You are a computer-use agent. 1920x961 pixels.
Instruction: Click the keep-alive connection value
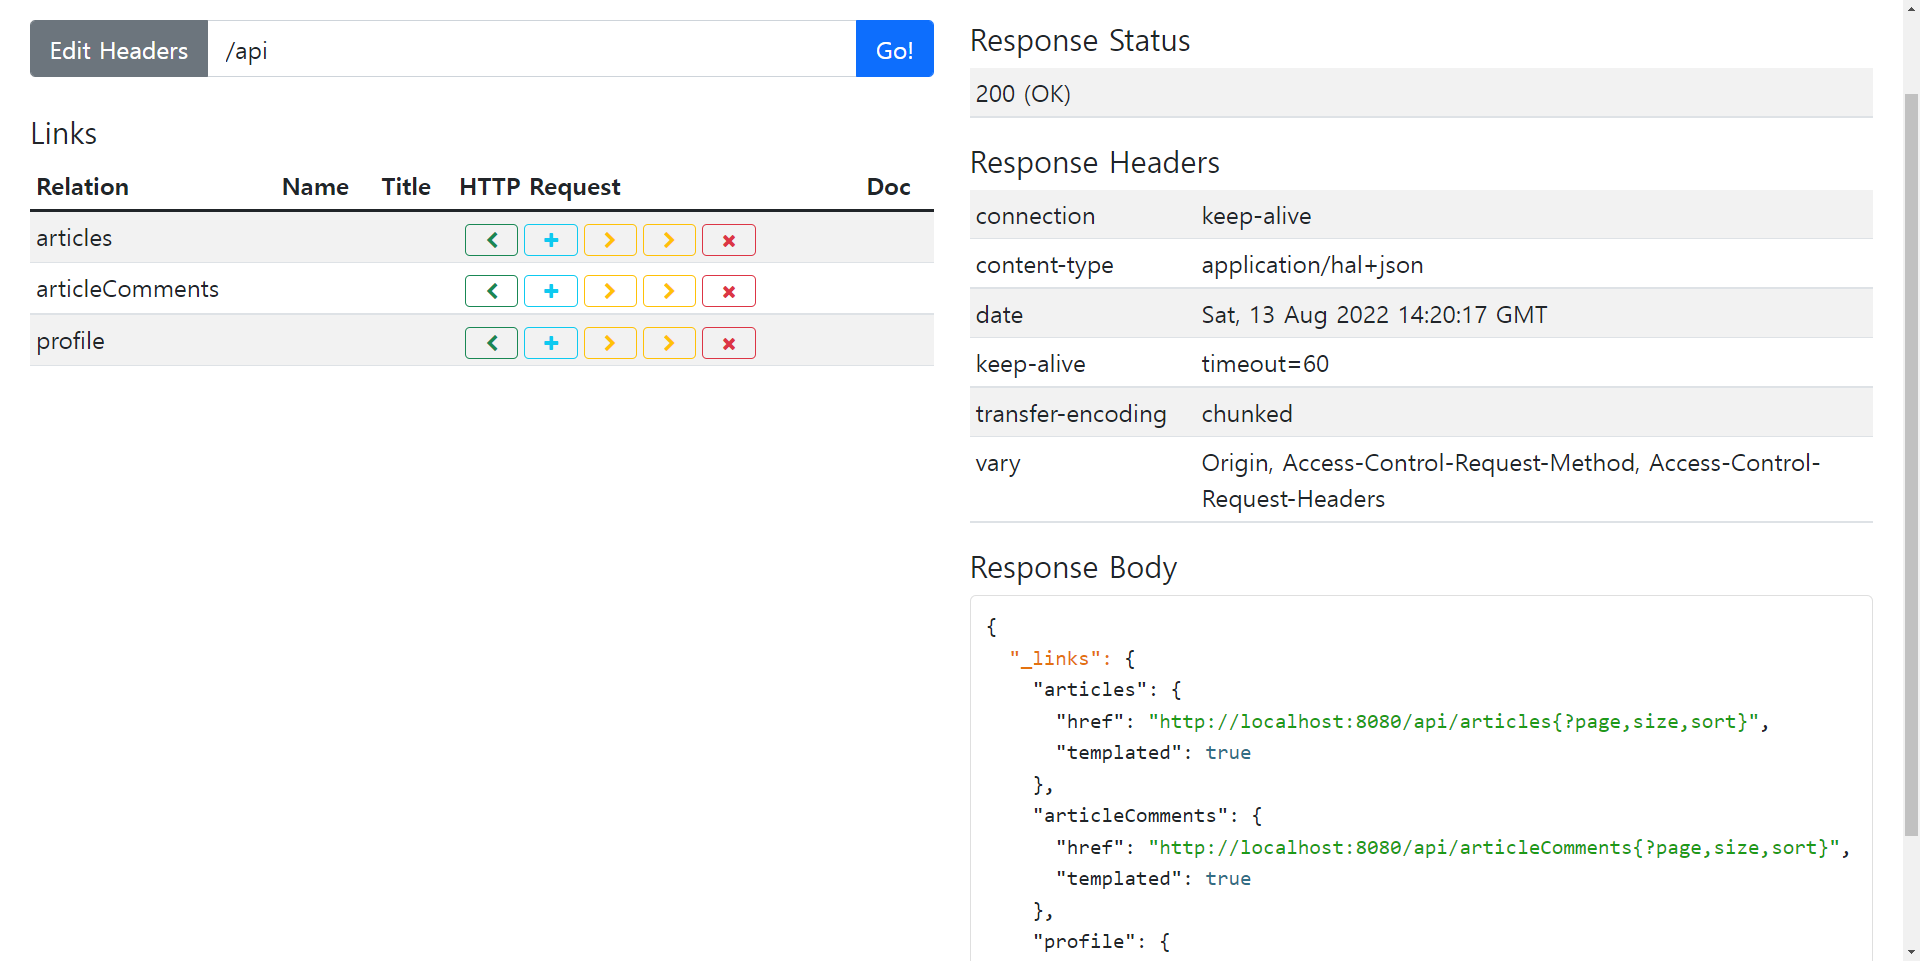(1256, 216)
